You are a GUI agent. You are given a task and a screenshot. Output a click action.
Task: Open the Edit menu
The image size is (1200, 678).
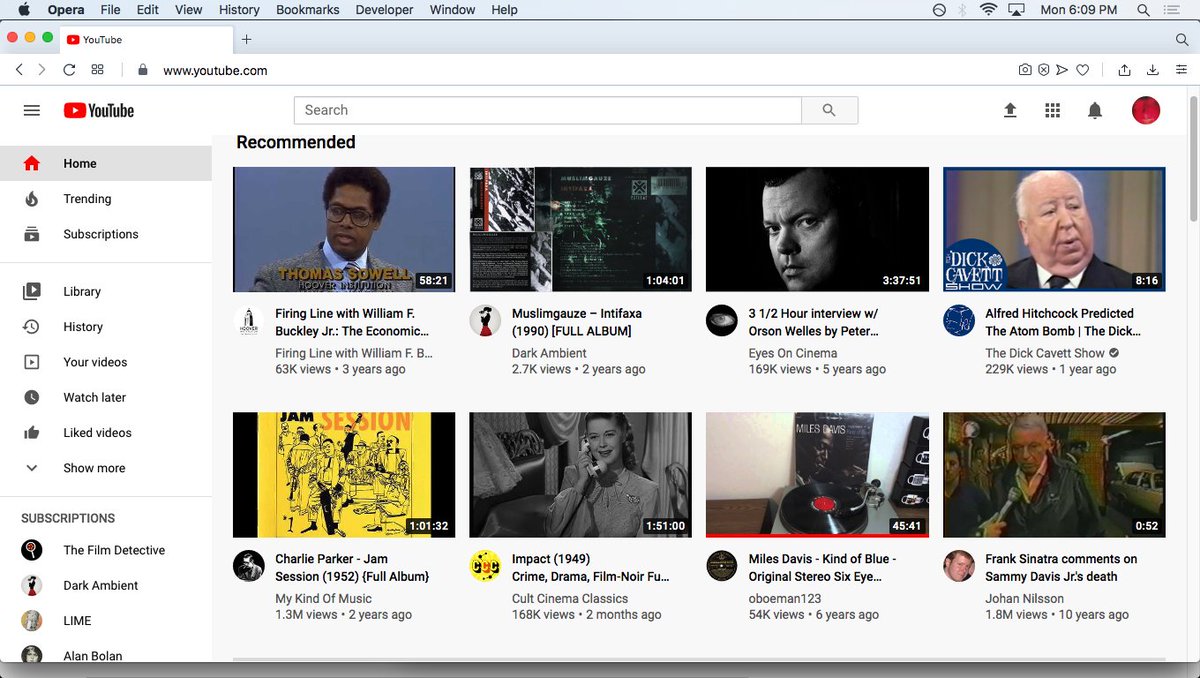click(148, 10)
